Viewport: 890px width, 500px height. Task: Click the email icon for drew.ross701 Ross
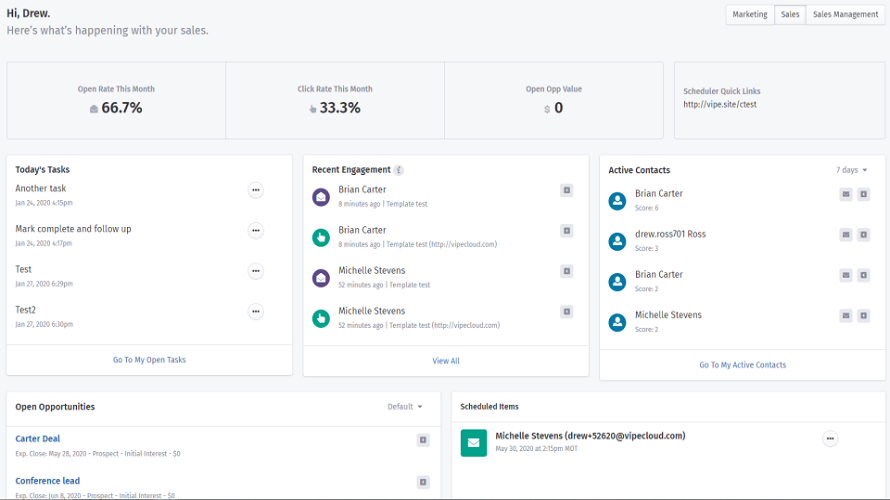point(846,235)
